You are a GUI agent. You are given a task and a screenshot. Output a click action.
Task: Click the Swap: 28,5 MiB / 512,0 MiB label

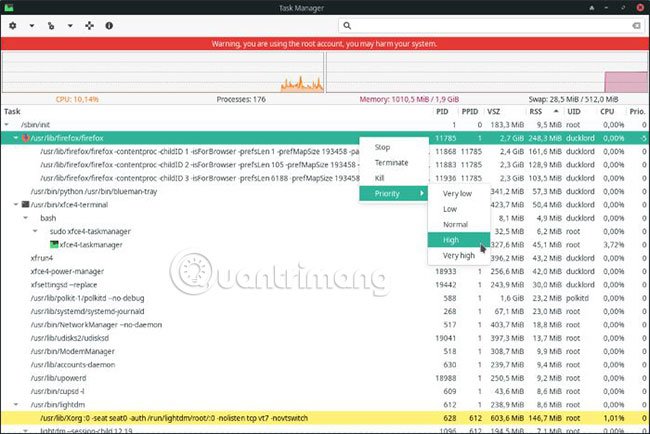[x=573, y=99]
